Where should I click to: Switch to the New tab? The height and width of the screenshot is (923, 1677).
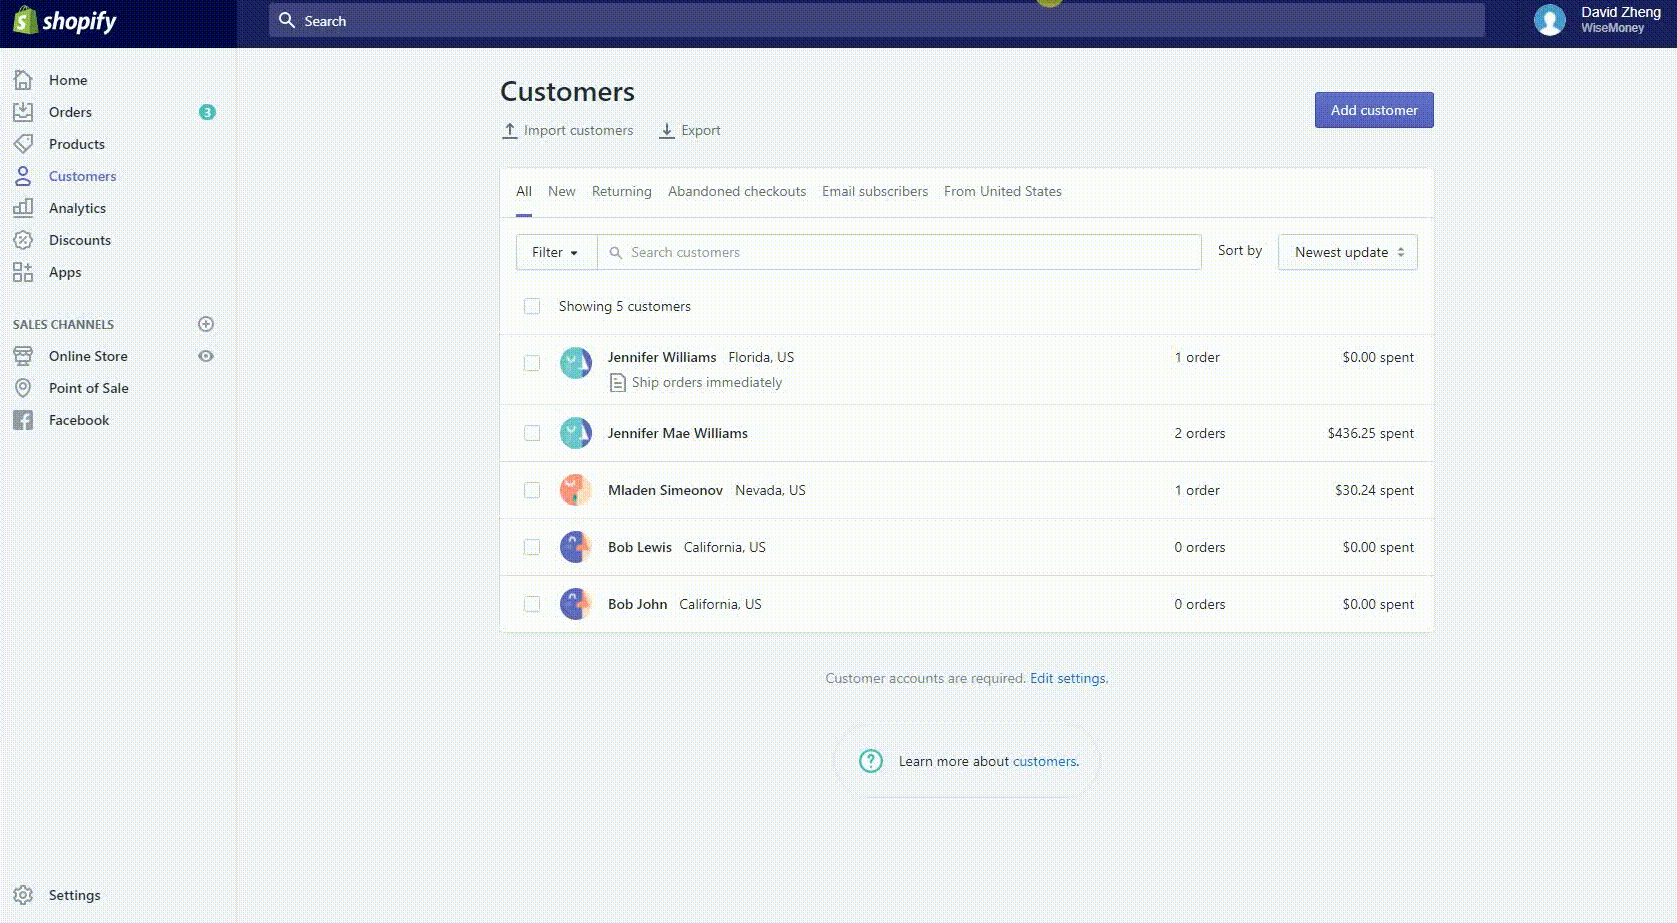pyautogui.click(x=562, y=191)
